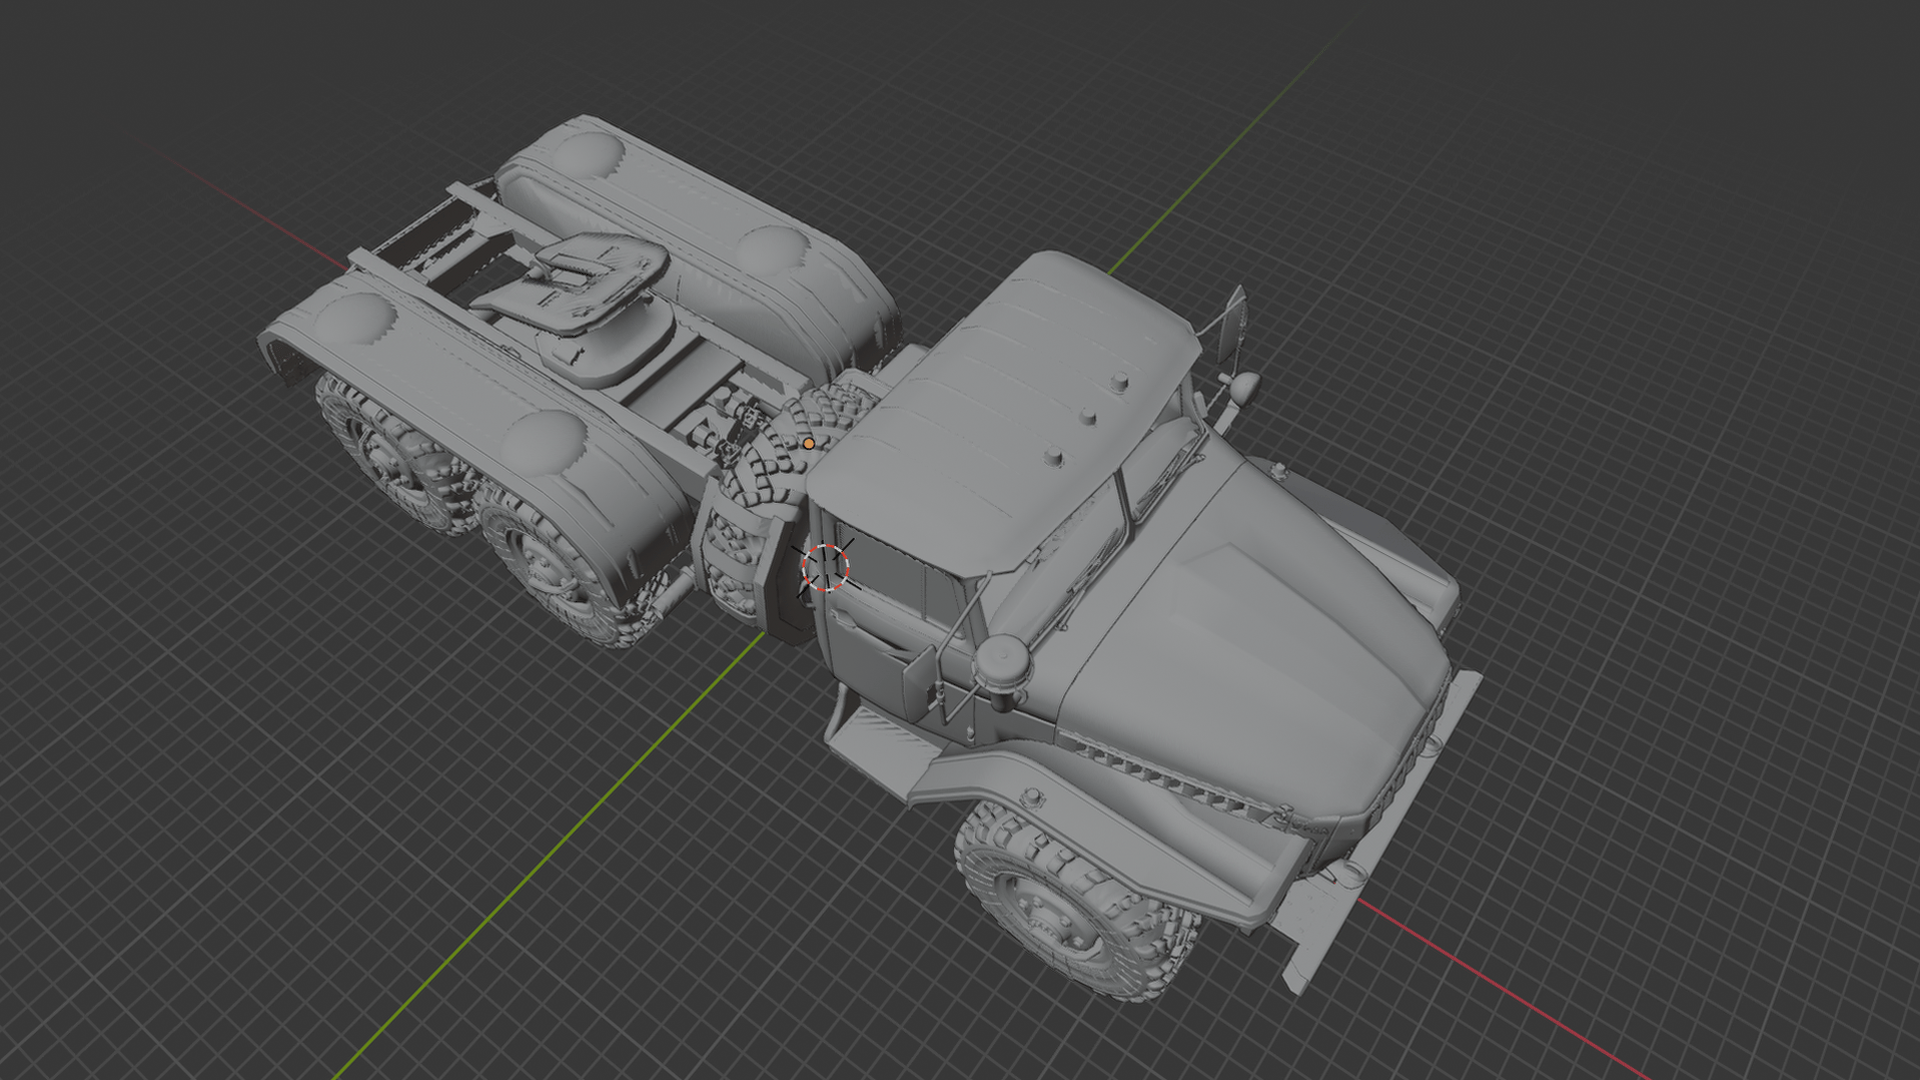Click the fifth-wheel coupling plate on the chassis
The image size is (1920, 1080).
pos(578,282)
